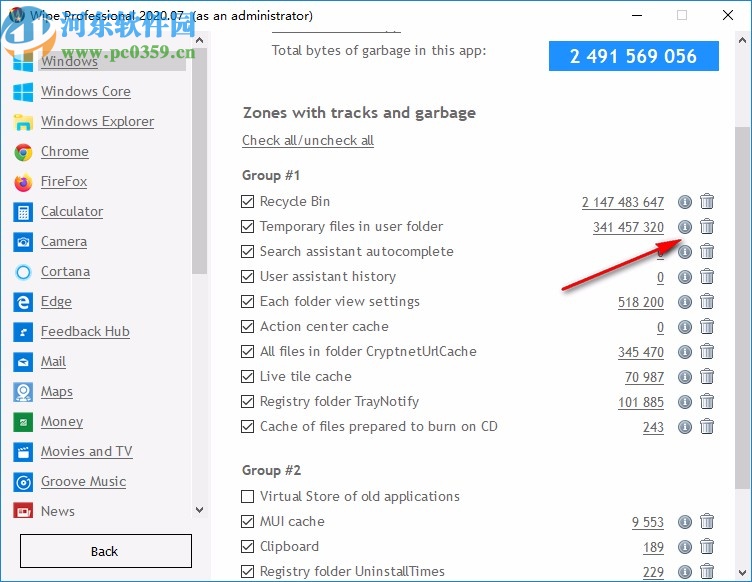This screenshot has height=582, width=752.
Task: Click trash icon for Temporary files in user folder
Action: tap(707, 226)
